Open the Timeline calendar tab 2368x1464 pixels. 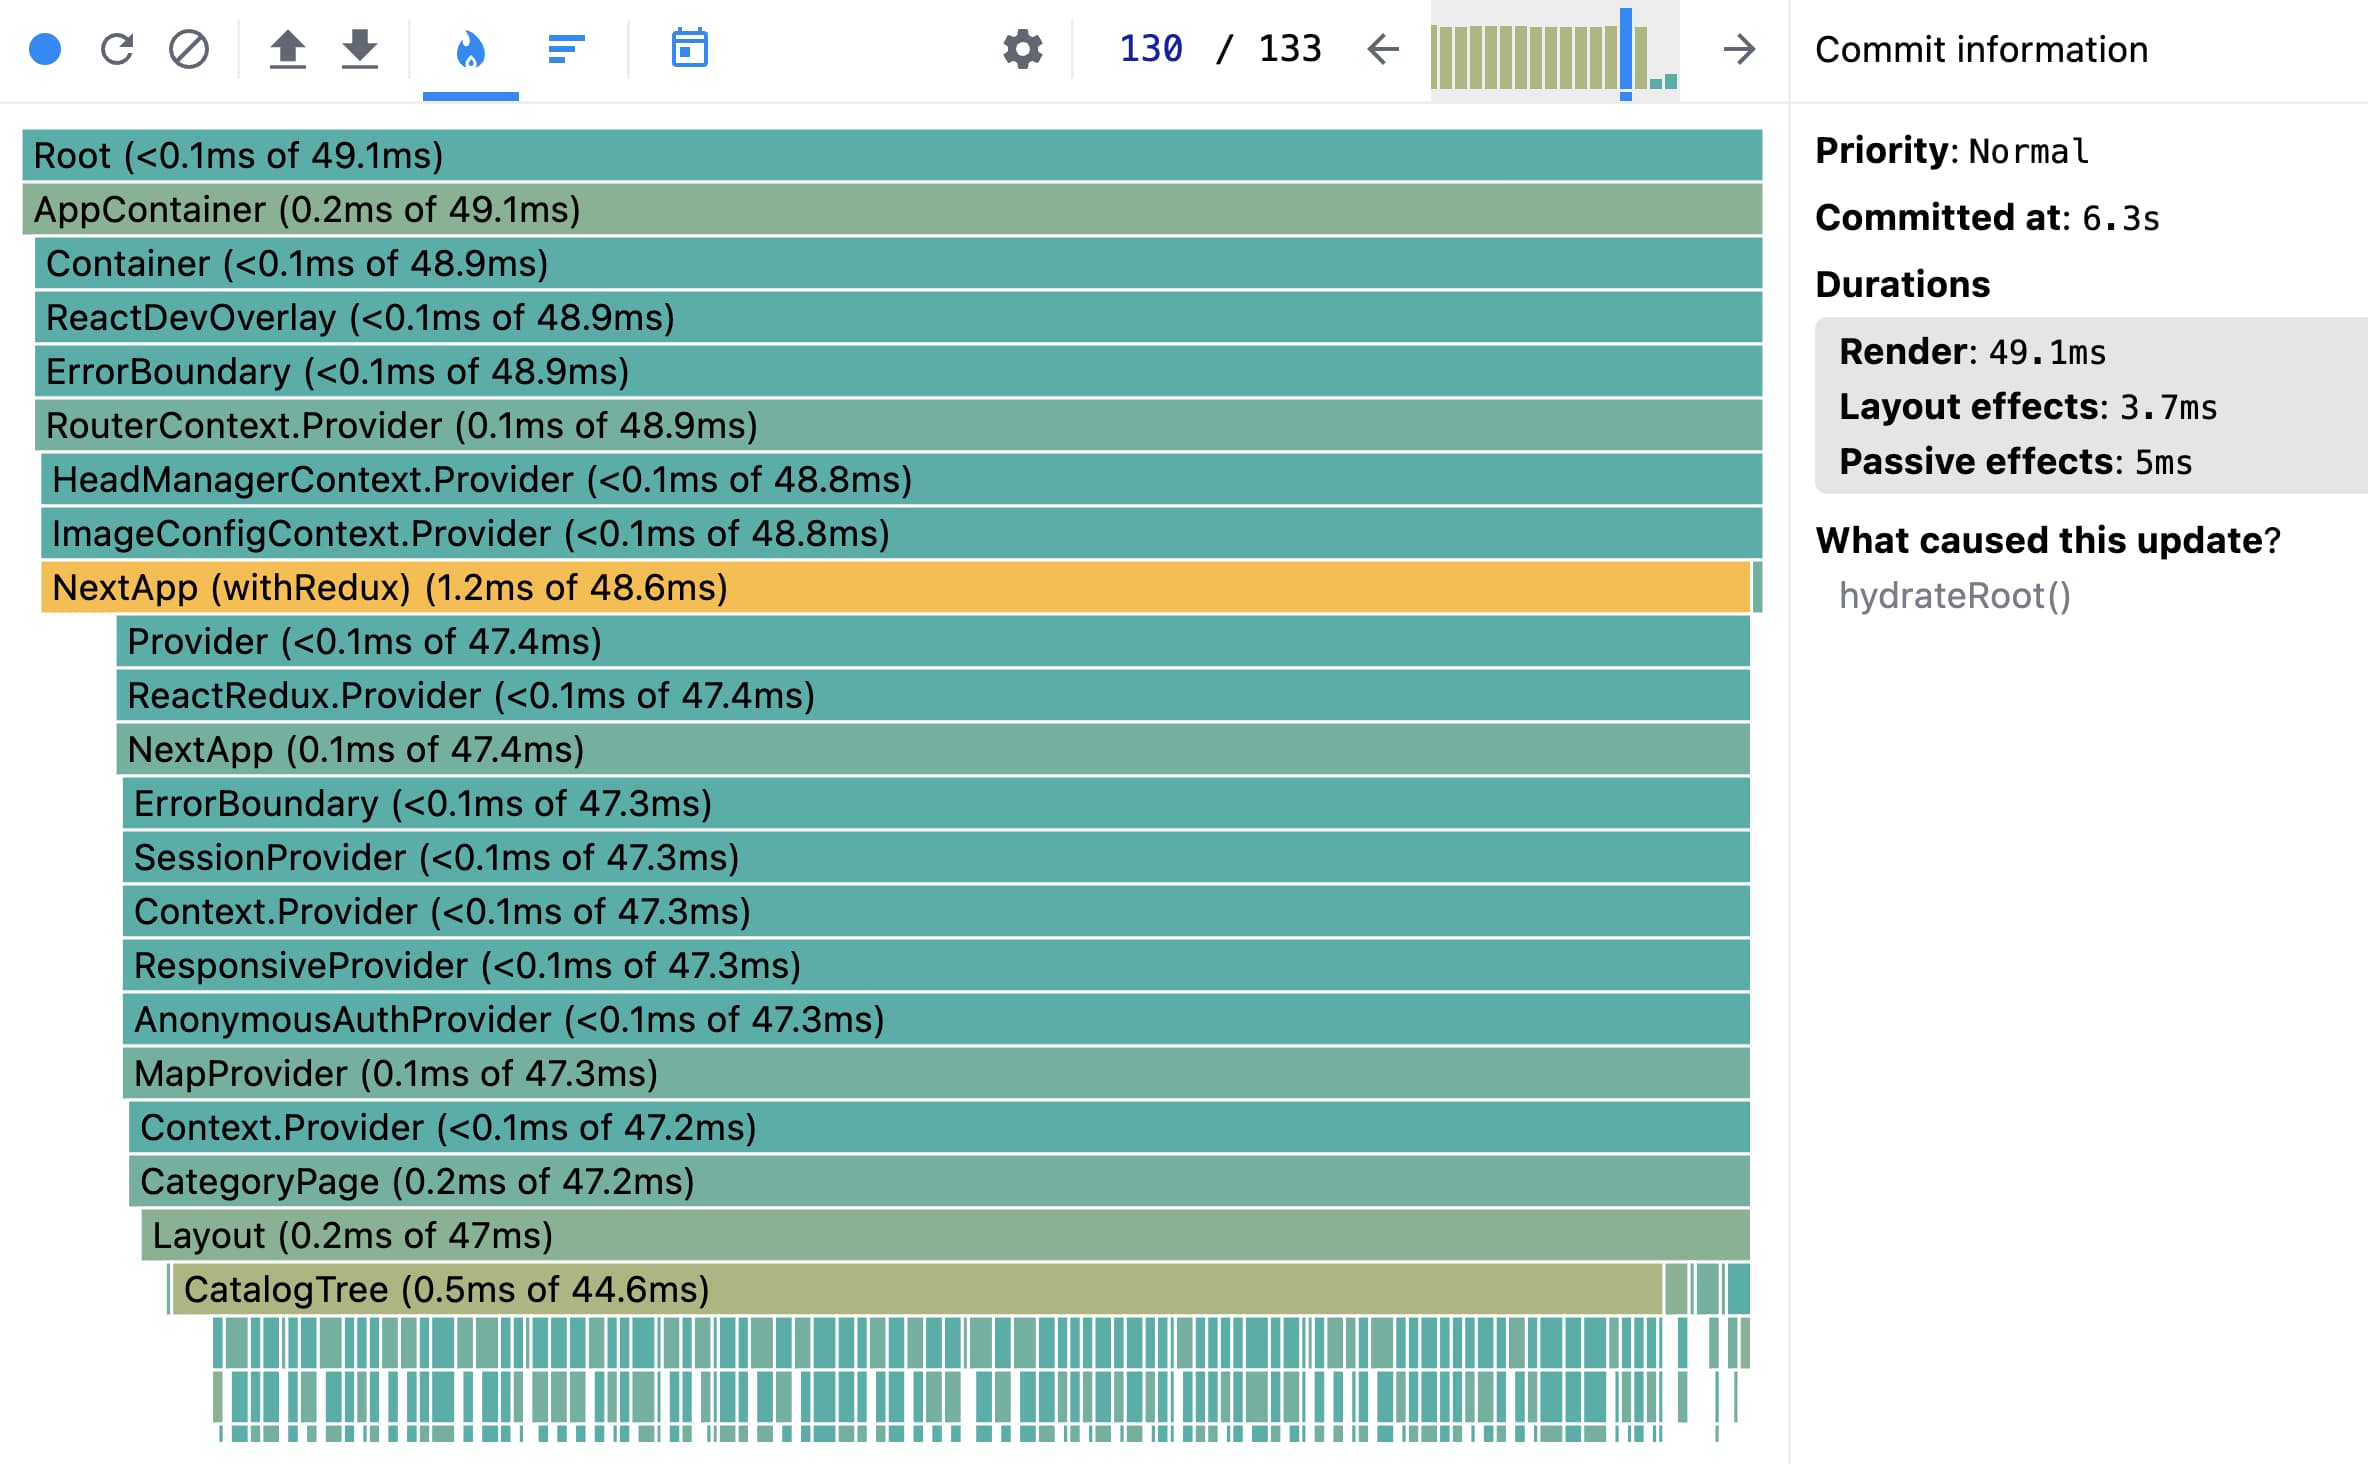click(689, 49)
